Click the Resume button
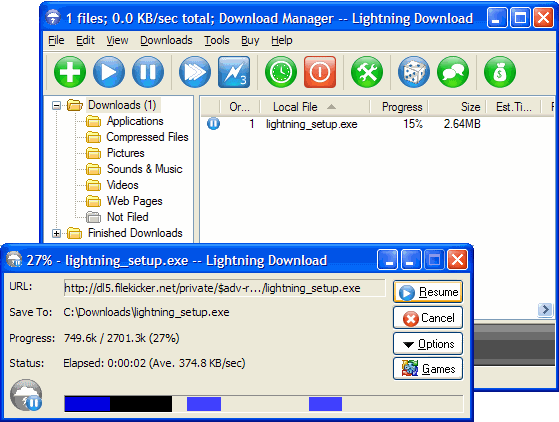This screenshot has width=559, height=422. click(x=428, y=292)
